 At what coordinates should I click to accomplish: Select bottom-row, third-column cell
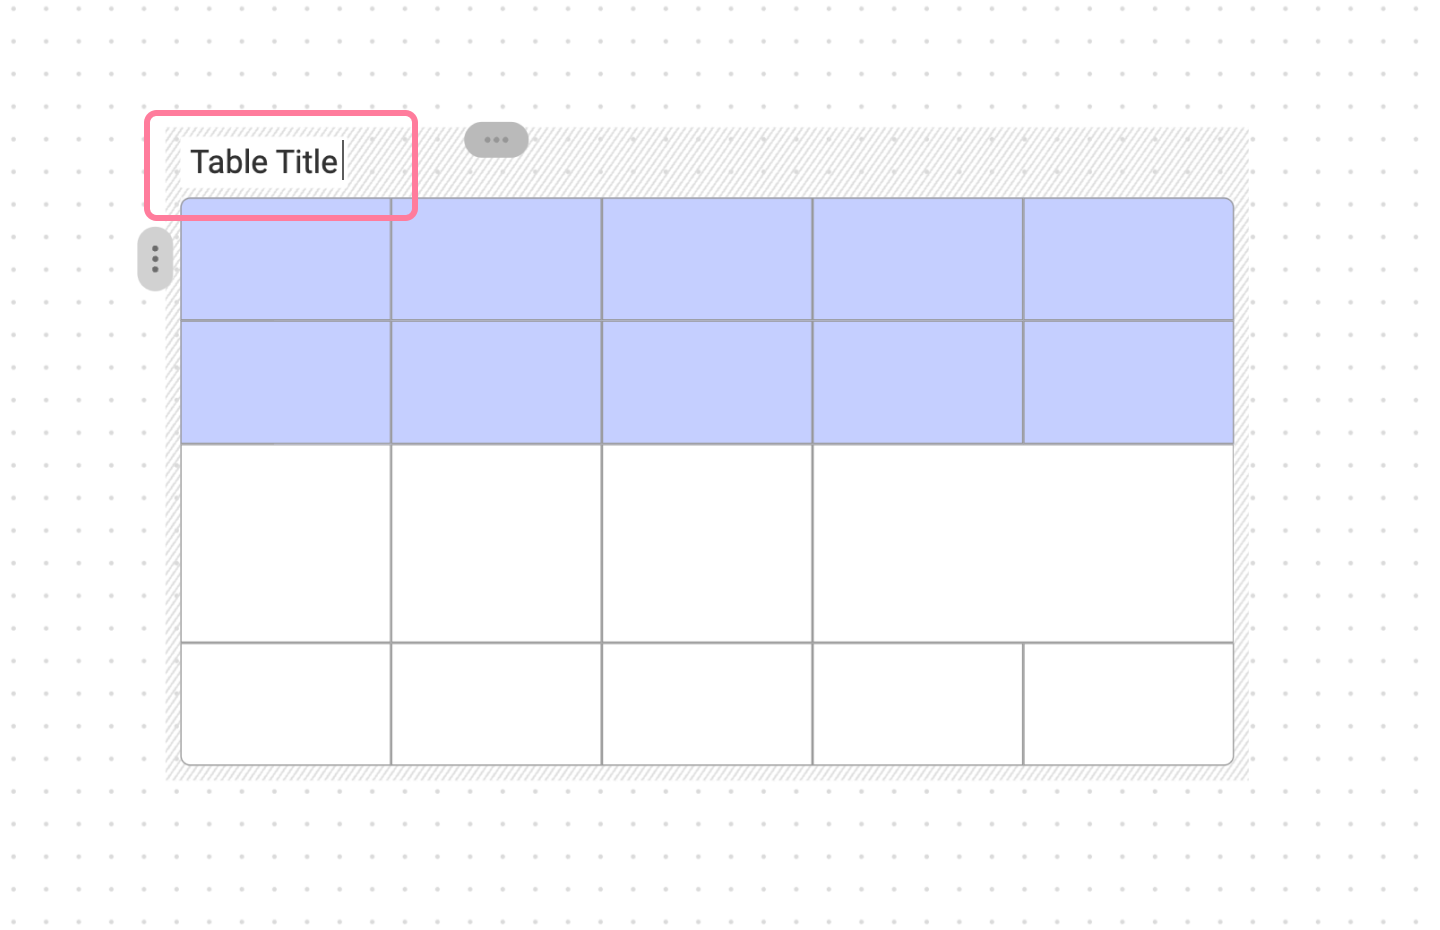[707, 704]
